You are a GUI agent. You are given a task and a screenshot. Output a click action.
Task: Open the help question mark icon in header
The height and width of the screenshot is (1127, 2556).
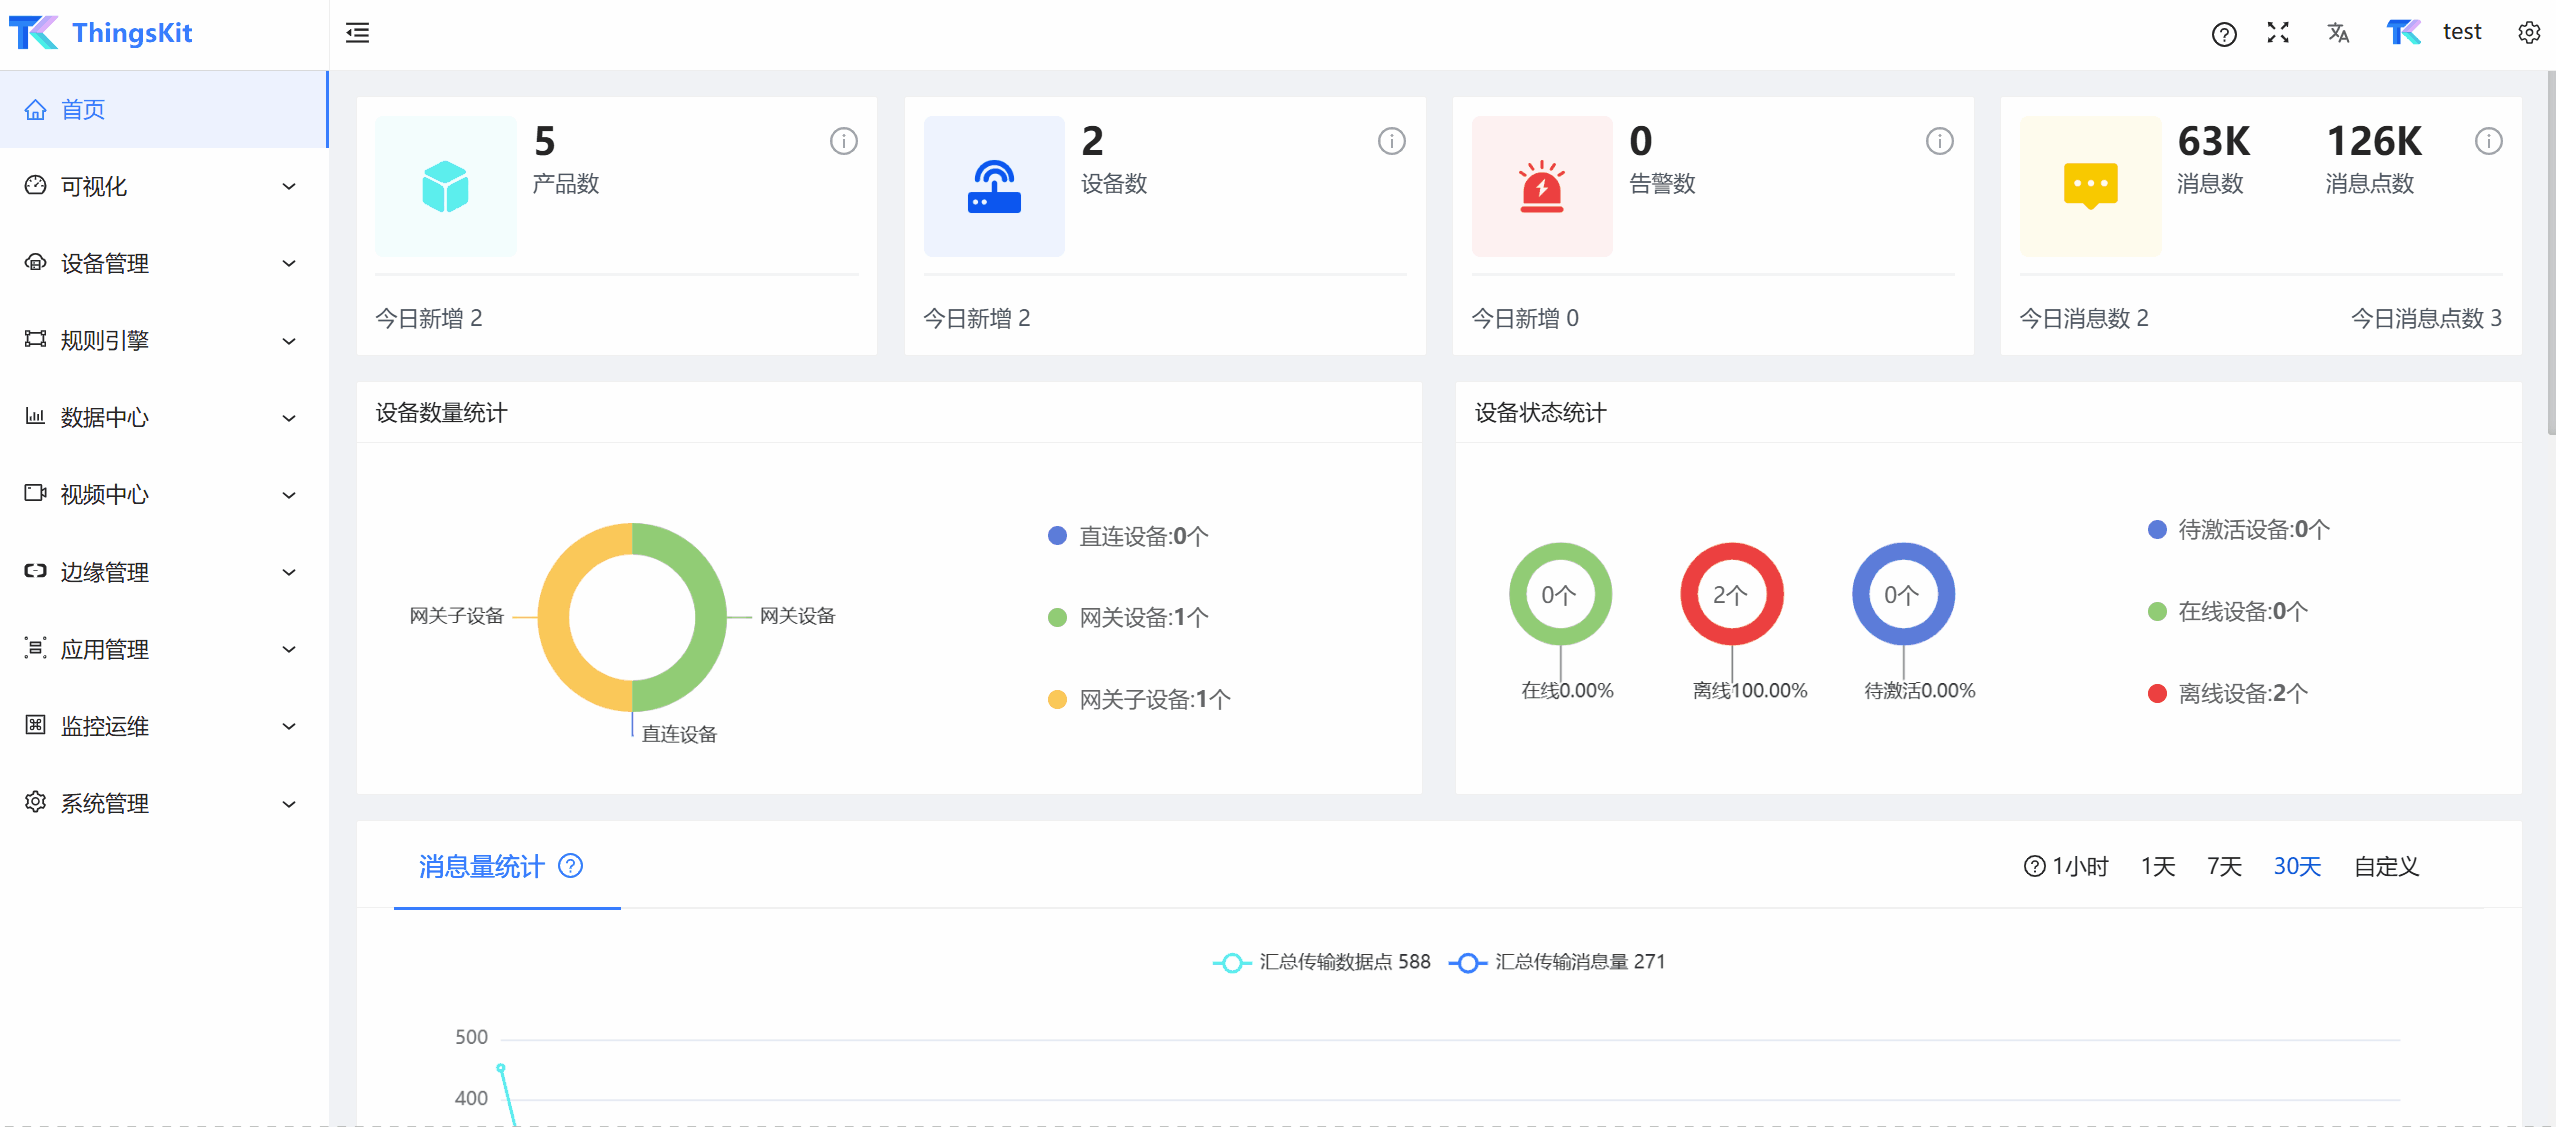pyautogui.click(x=2223, y=34)
